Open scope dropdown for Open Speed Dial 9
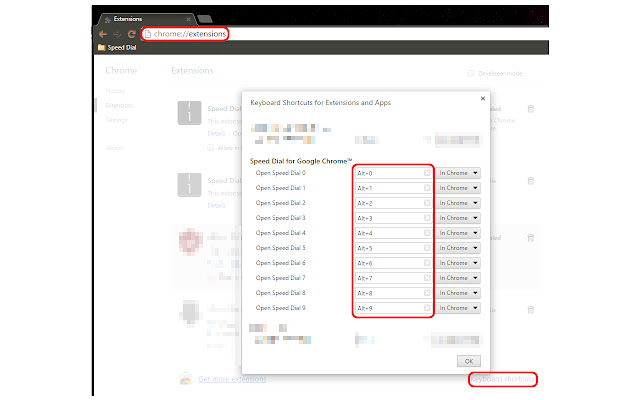 [458, 308]
